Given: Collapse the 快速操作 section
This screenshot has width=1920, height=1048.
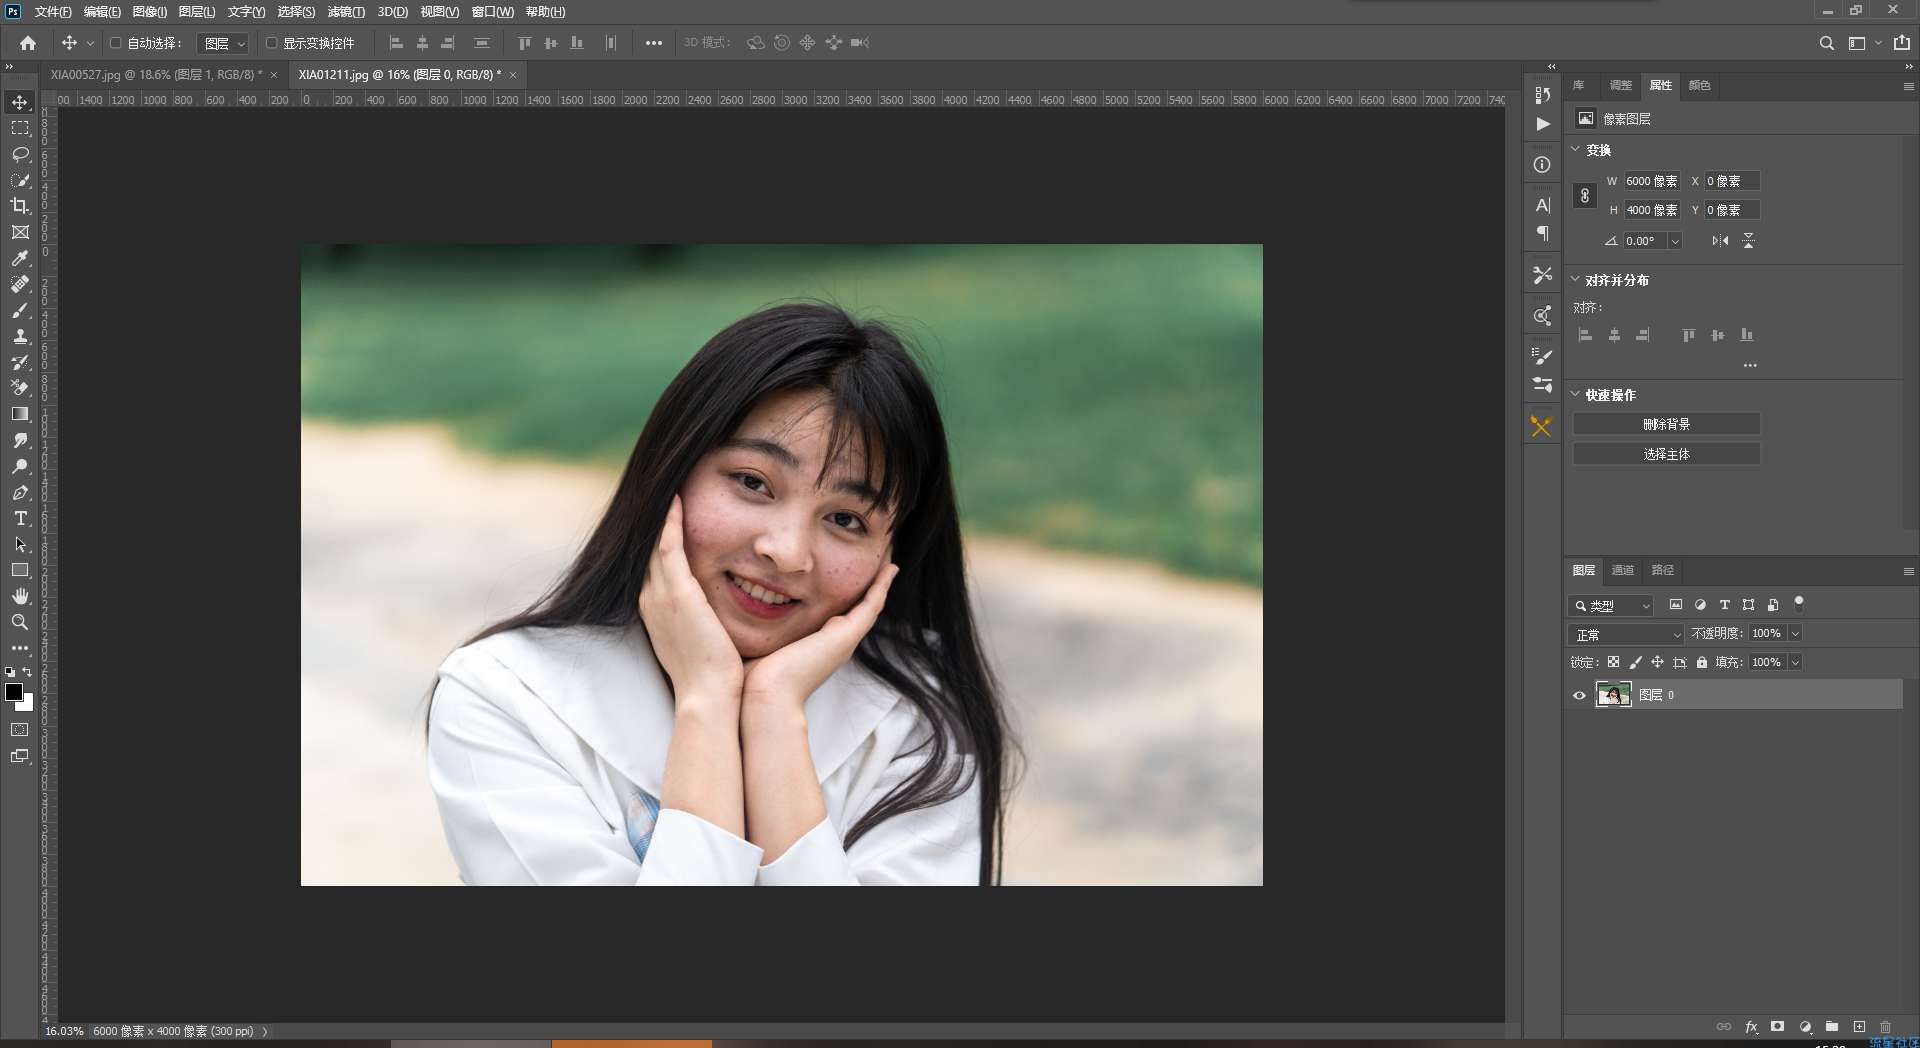Looking at the screenshot, I should click(1575, 394).
